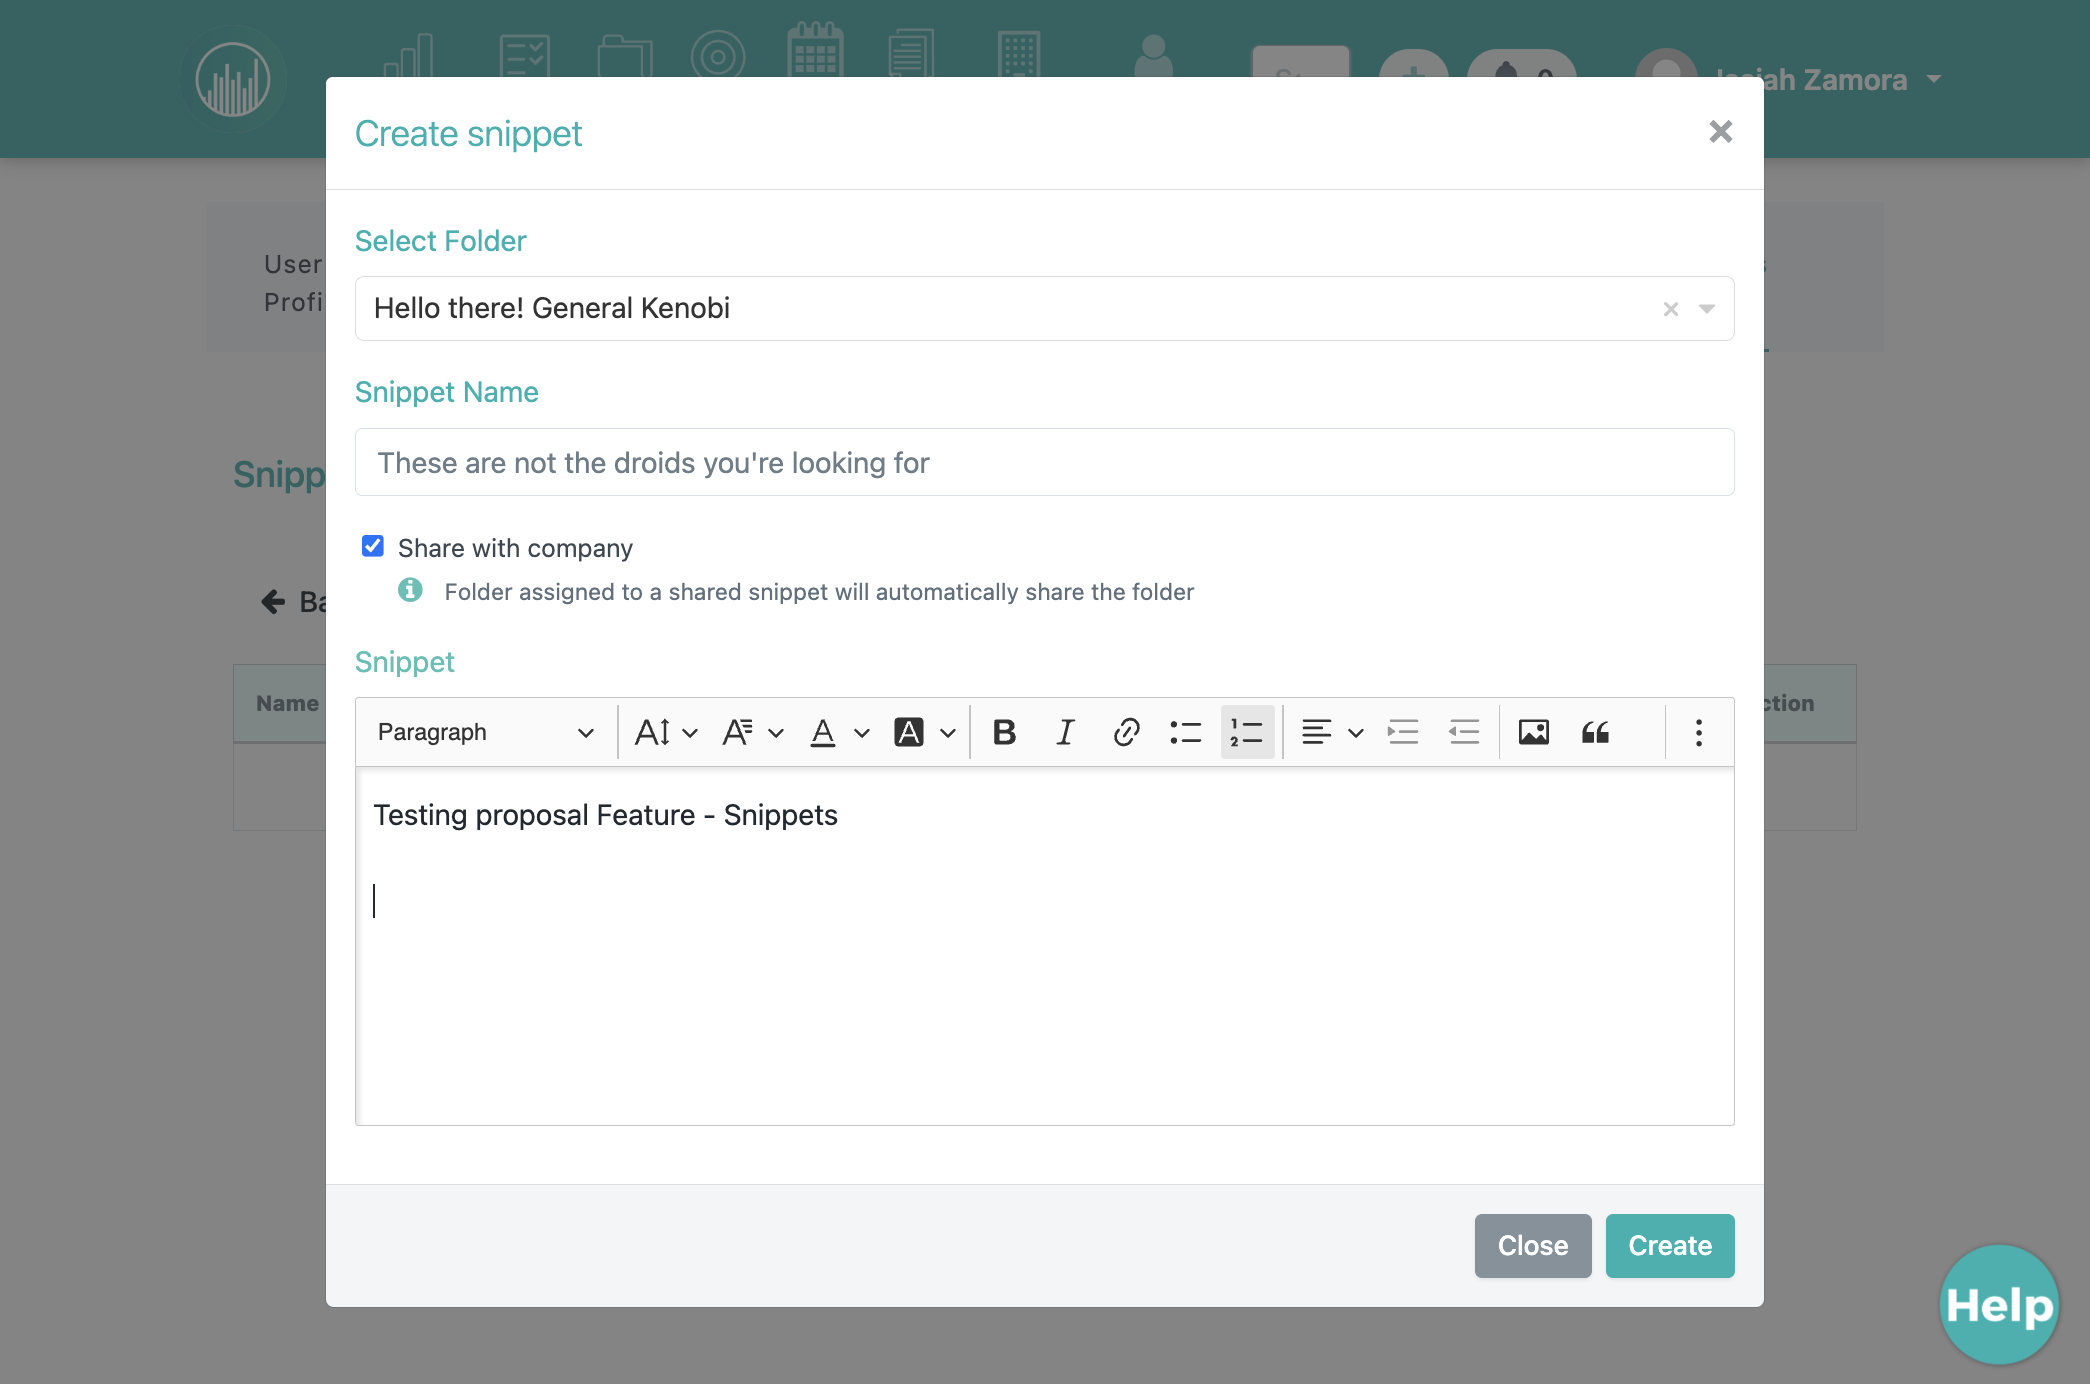The image size is (2090, 1384).
Task: Toggle italic formatting in snippet editor
Action: click(x=1065, y=732)
